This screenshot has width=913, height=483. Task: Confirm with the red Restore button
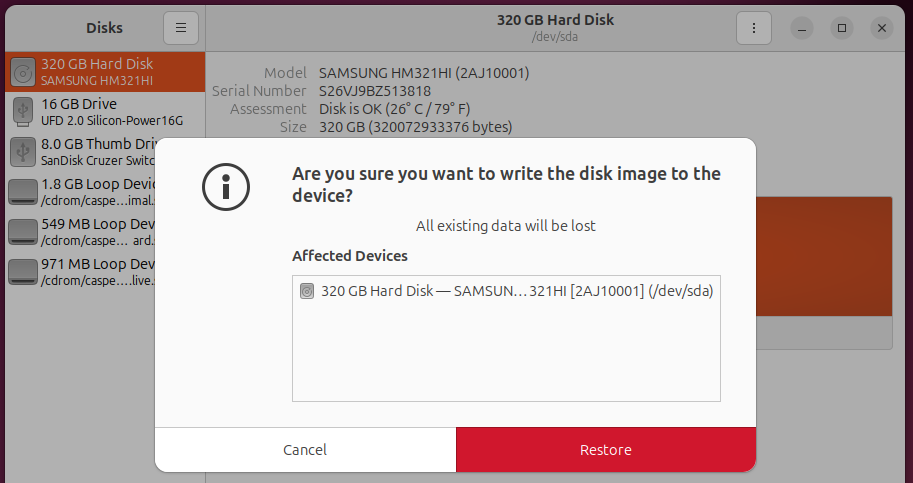(x=605, y=450)
